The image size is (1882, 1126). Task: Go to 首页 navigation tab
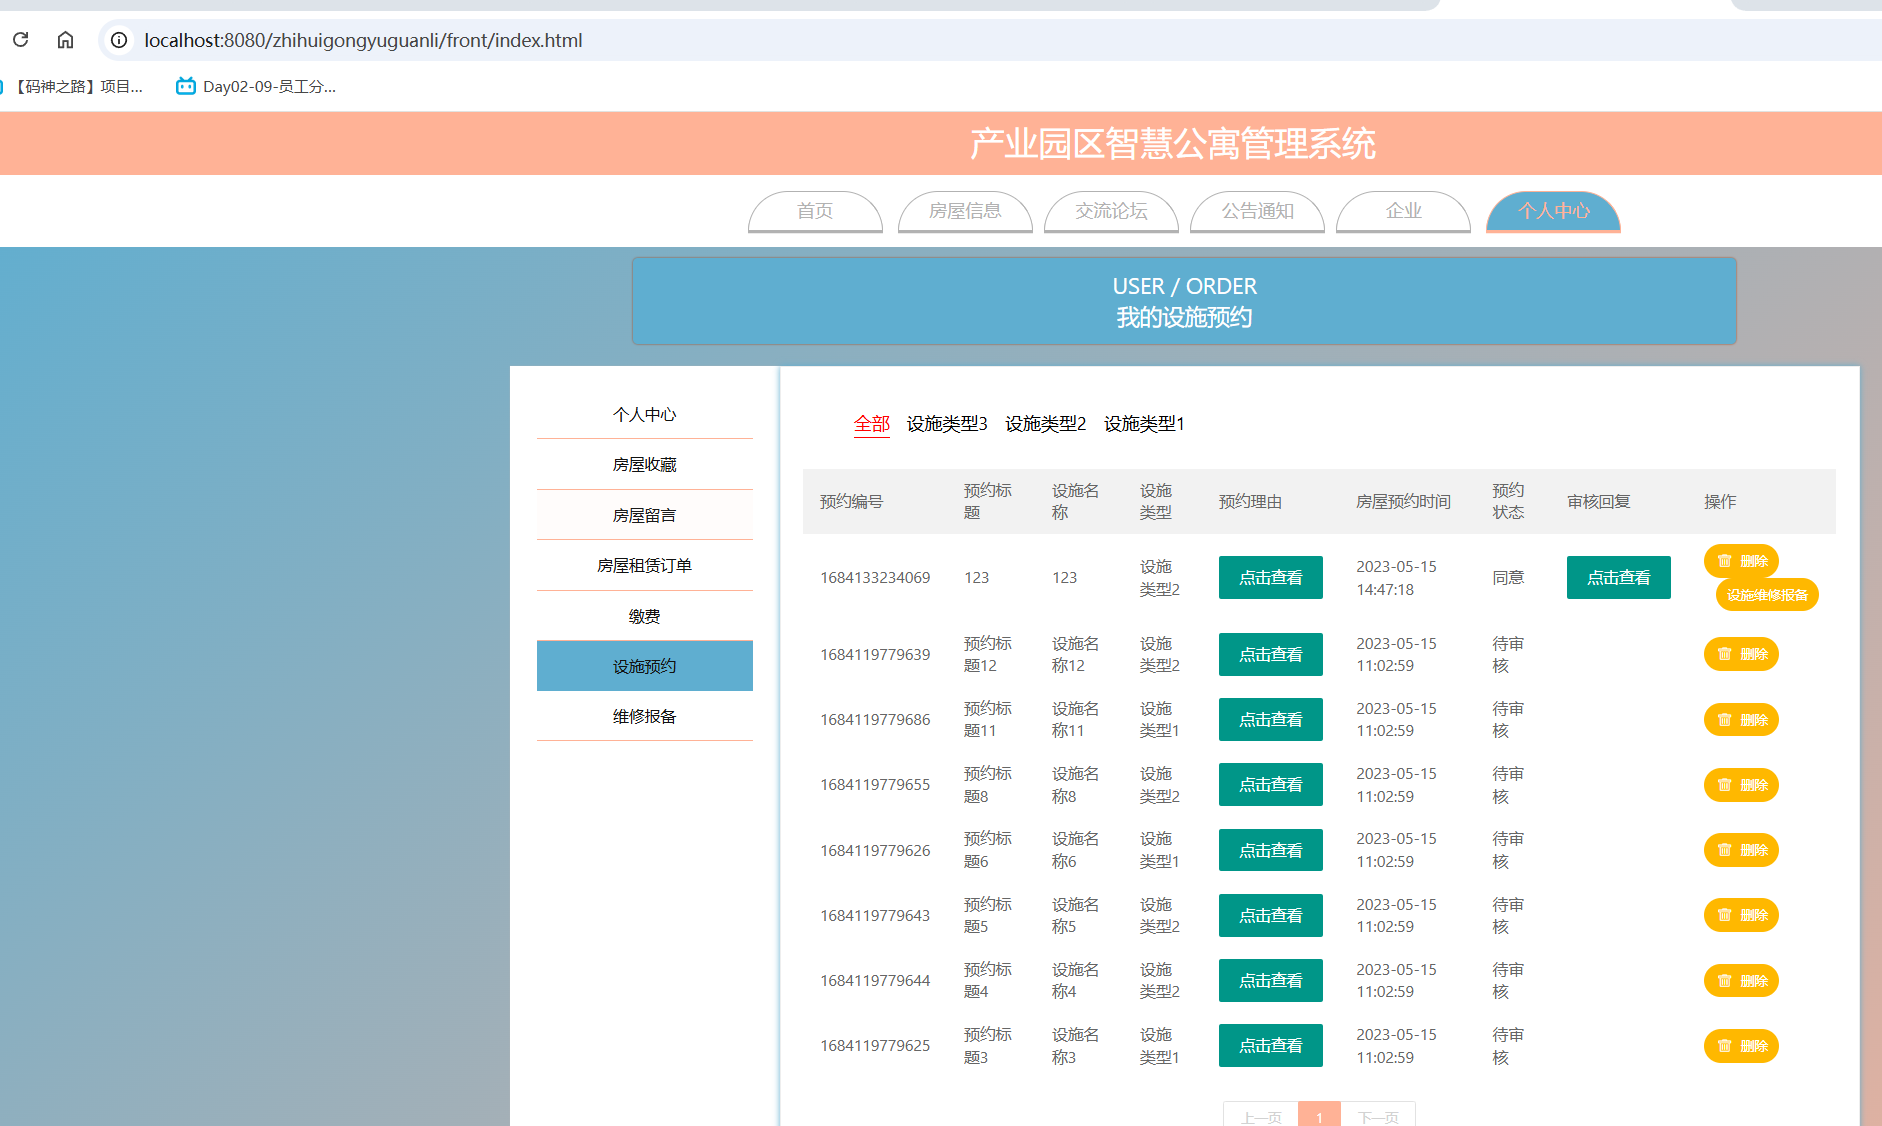[x=815, y=211]
